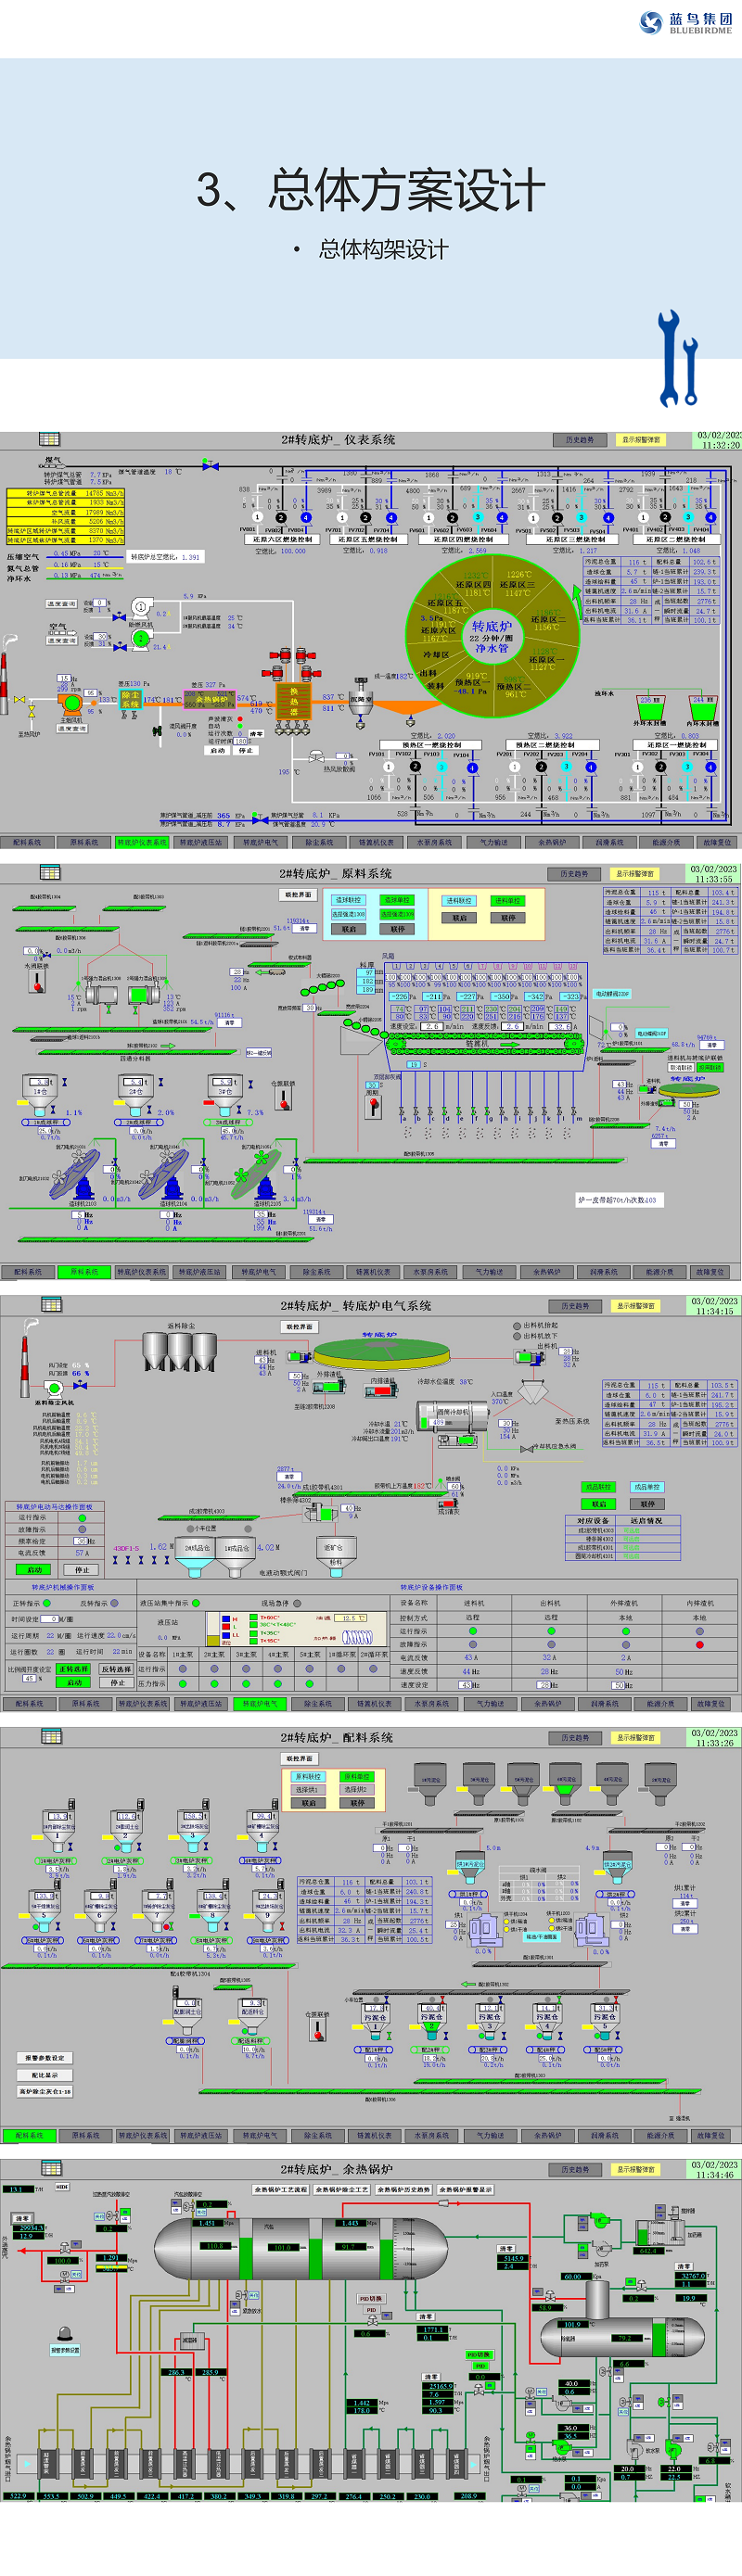This screenshot has height=2576, width=742.
Task: Click 余热锅炉工艺流程 button
Action: (281, 2189)
